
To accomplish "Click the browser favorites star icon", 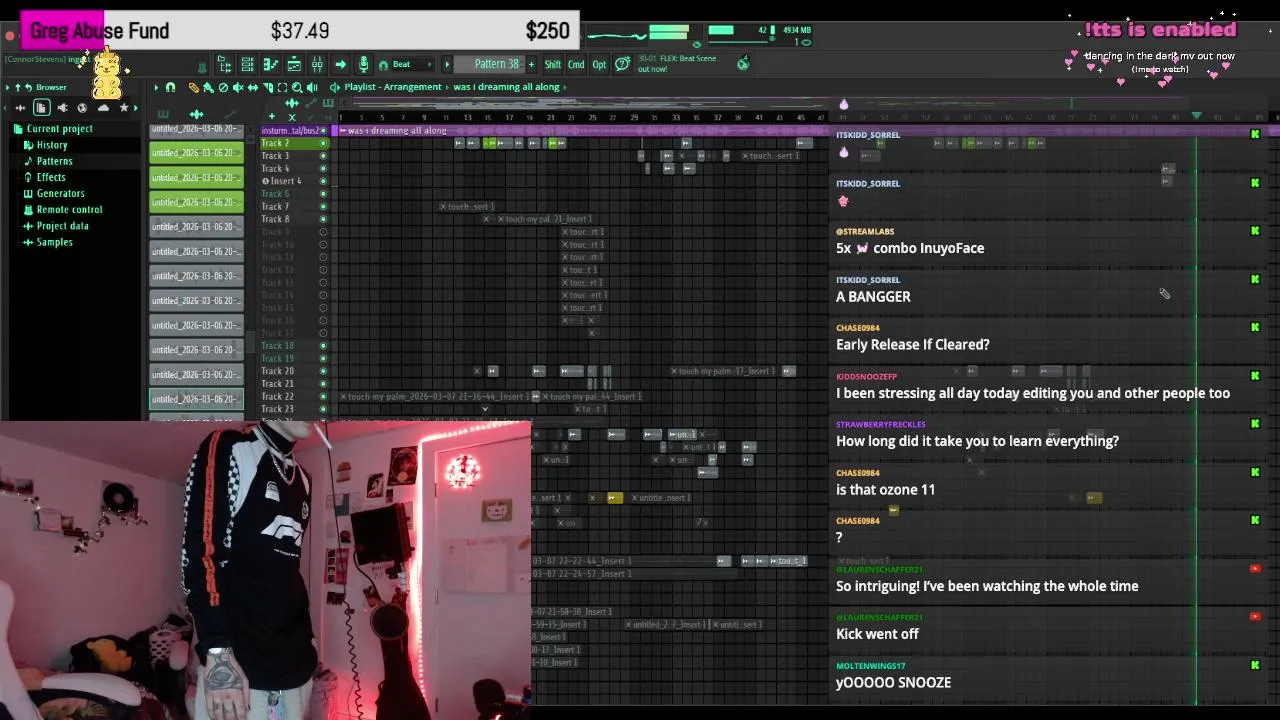I will (124, 108).
